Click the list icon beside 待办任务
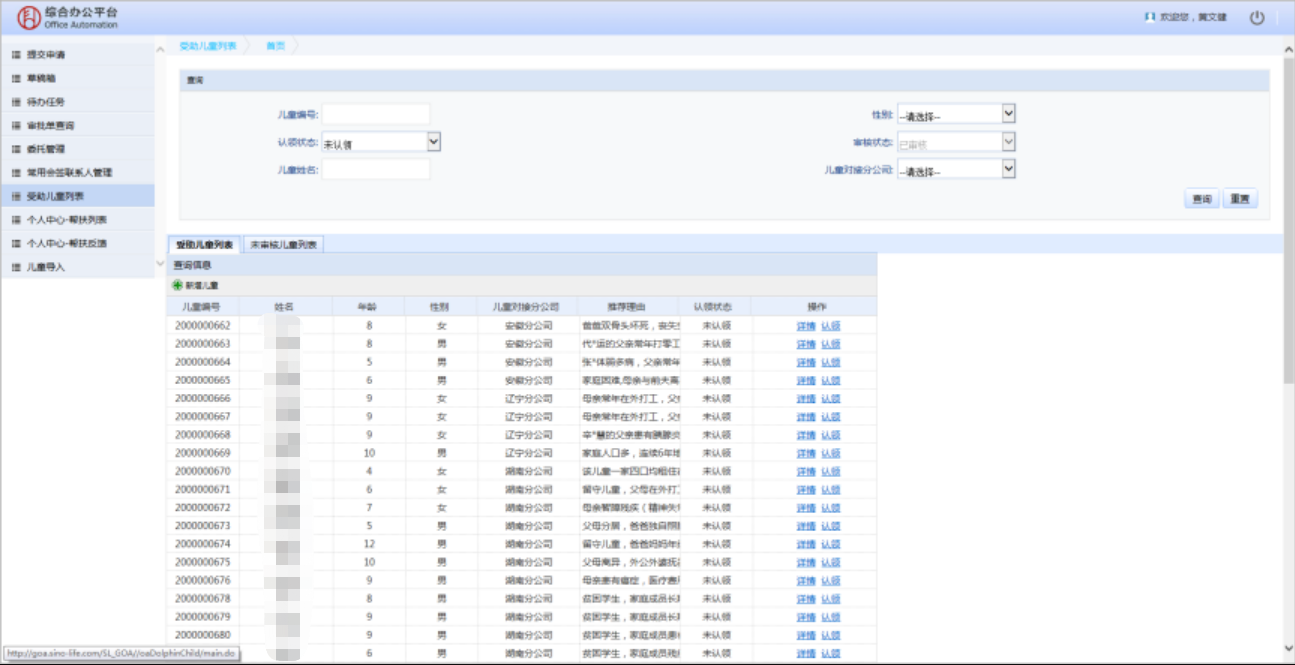 pos(16,102)
